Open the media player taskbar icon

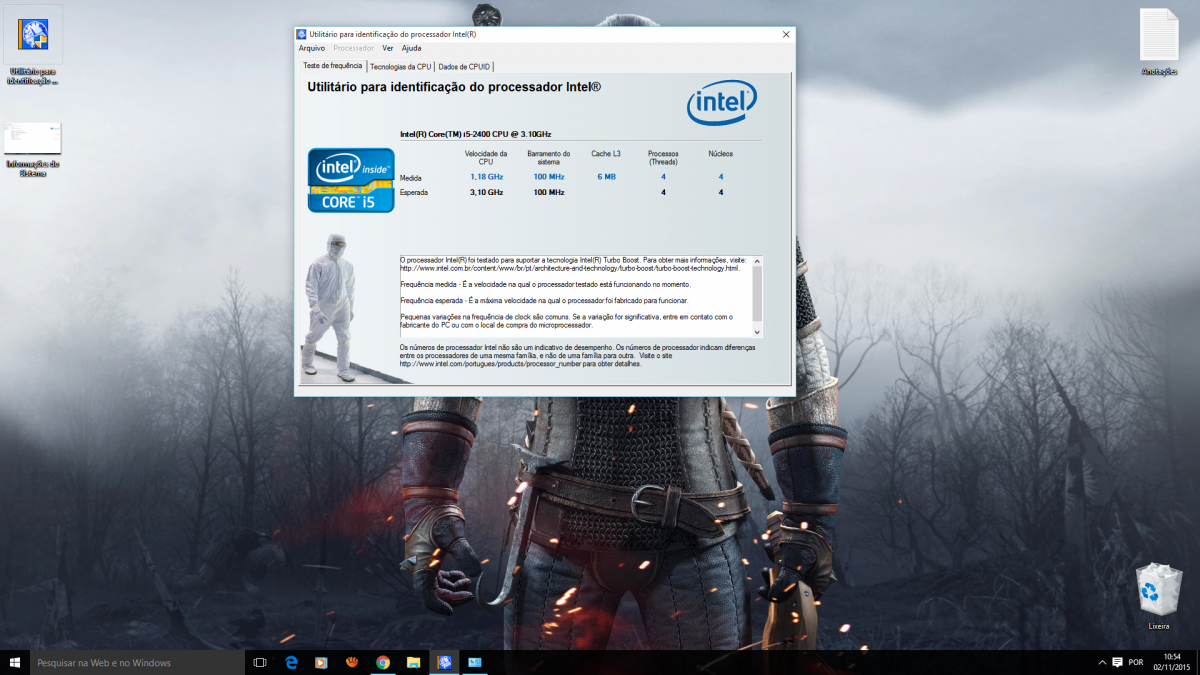tap(321, 662)
